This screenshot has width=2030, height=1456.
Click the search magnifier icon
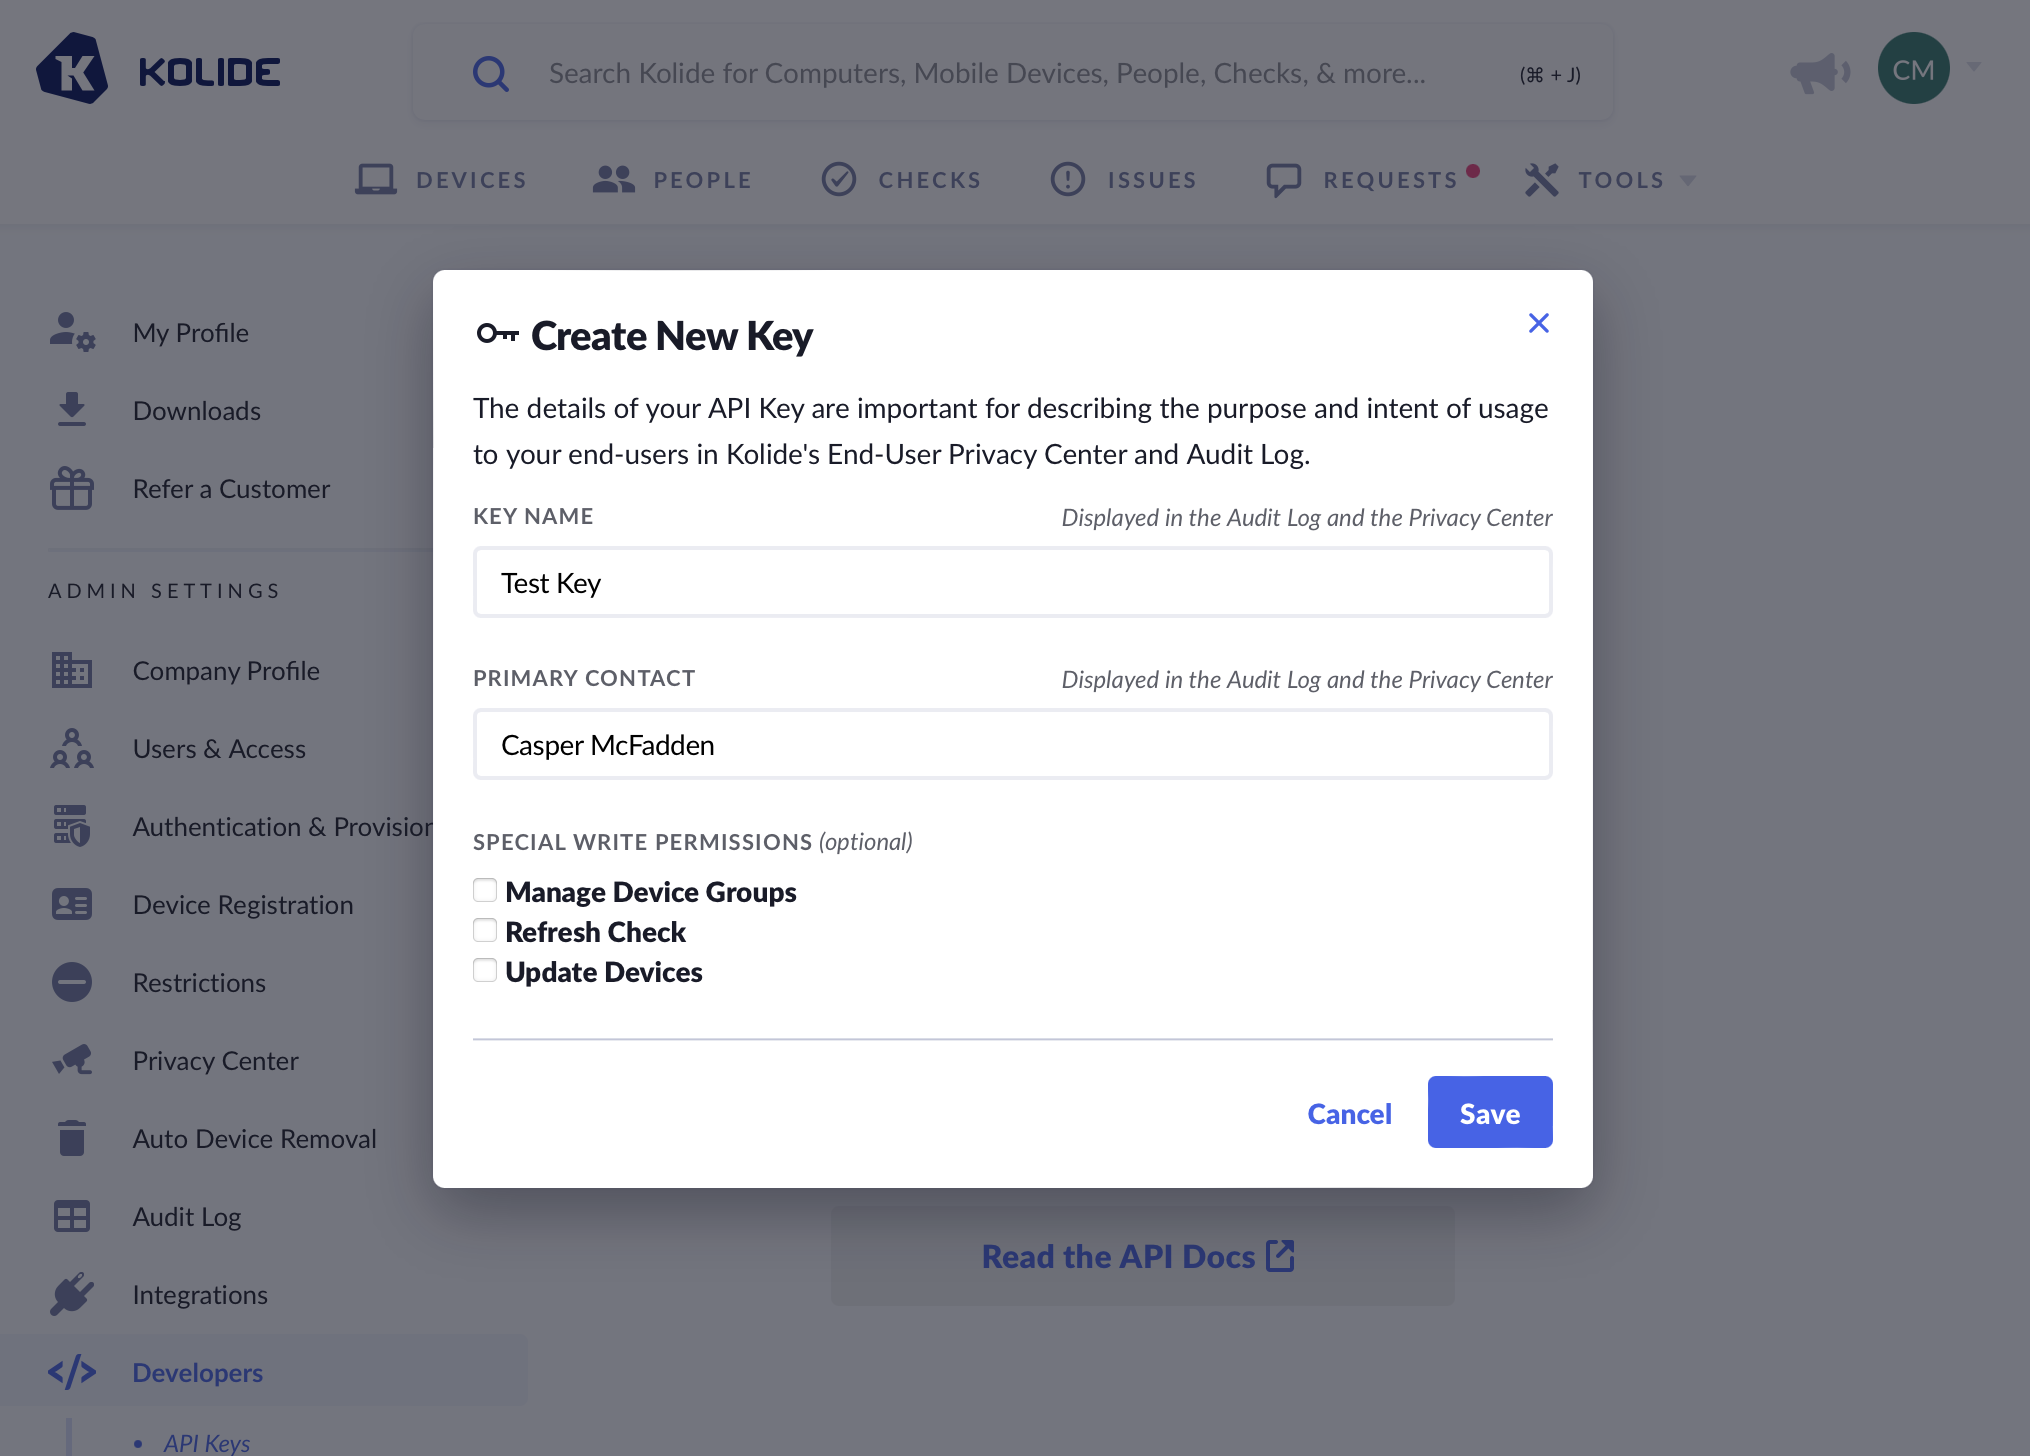point(490,73)
